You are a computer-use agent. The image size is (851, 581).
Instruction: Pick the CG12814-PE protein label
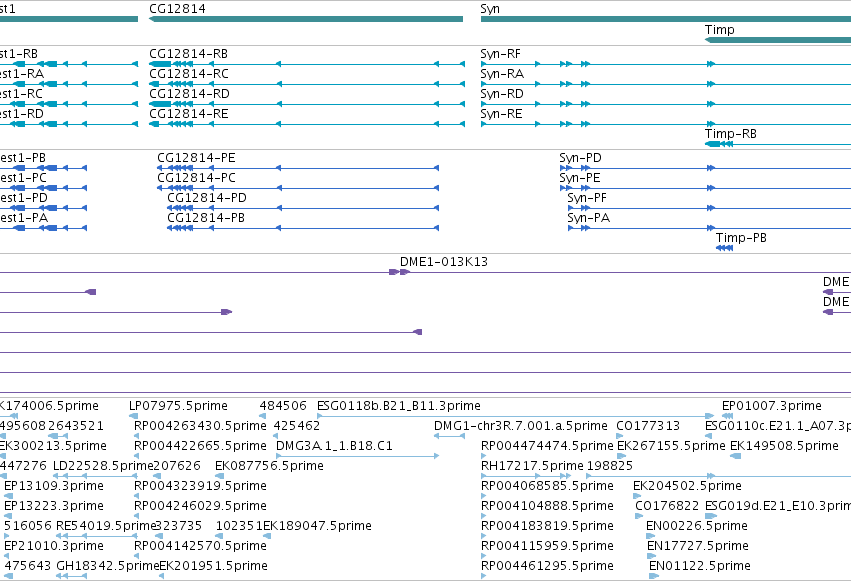coord(196,158)
